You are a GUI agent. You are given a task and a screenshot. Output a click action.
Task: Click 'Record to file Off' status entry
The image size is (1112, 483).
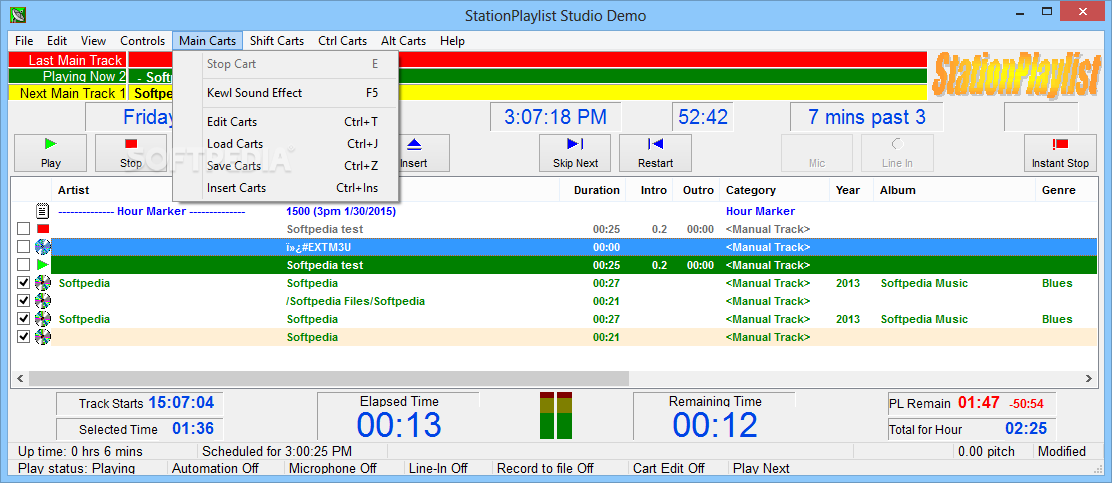tap(545, 468)
